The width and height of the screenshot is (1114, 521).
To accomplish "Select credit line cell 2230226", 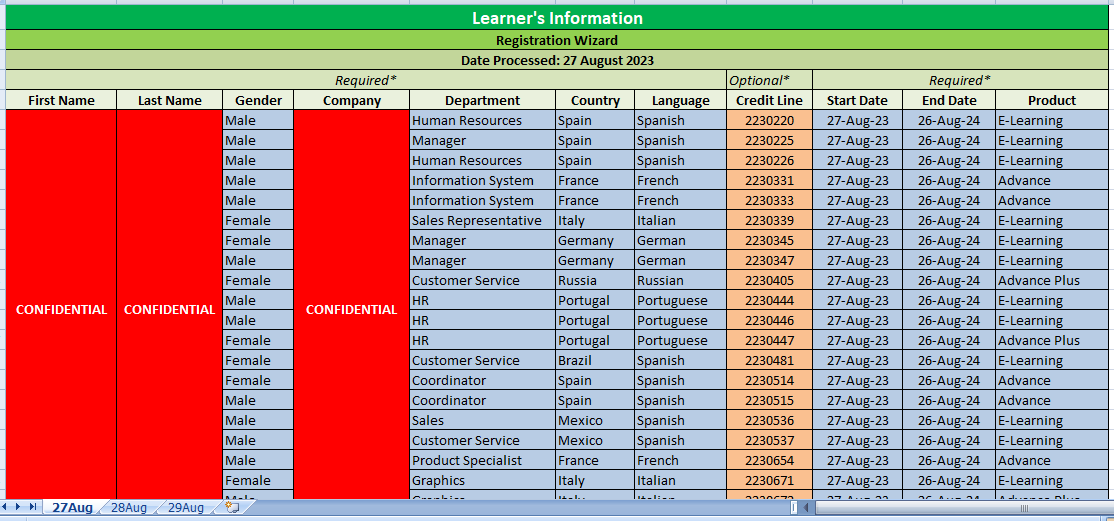I will tap(769, 160).
